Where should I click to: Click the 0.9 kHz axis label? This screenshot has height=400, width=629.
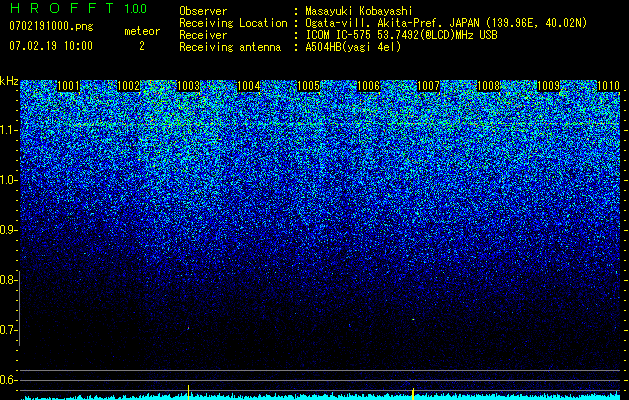click(x=7, y=230)
